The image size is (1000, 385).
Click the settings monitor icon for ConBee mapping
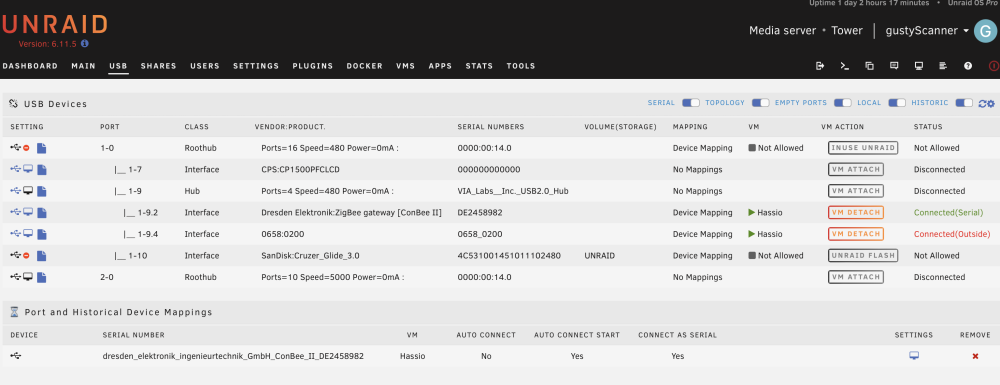(914, 356)
